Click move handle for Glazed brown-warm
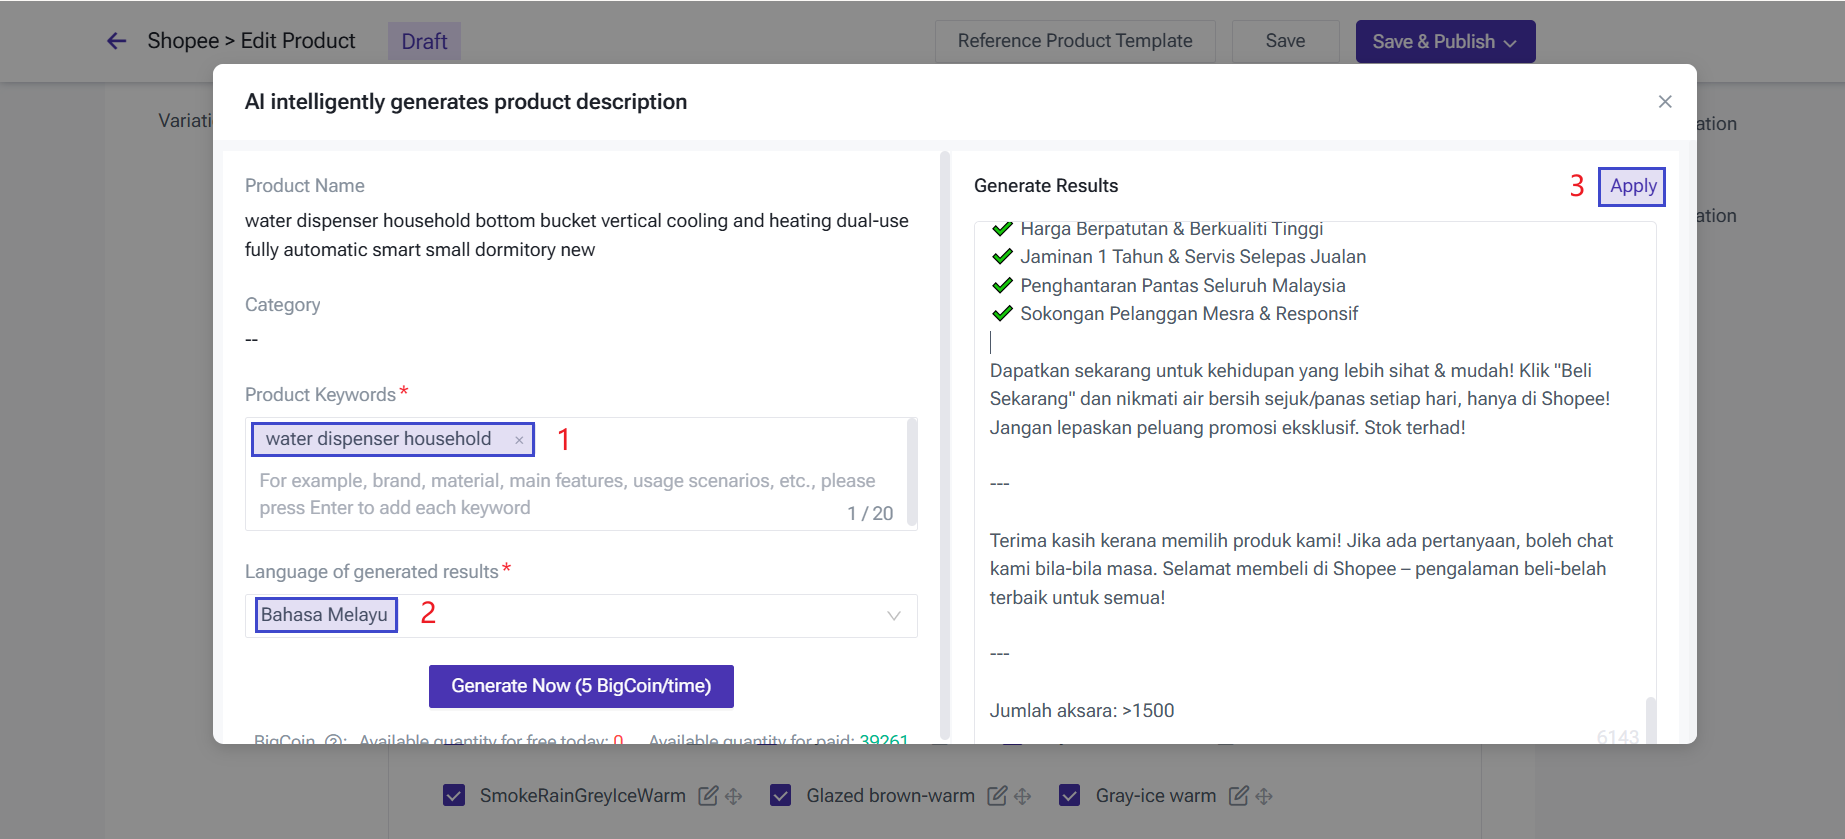This screenshot has width=1845, height=839. [x=1022, y=796]
